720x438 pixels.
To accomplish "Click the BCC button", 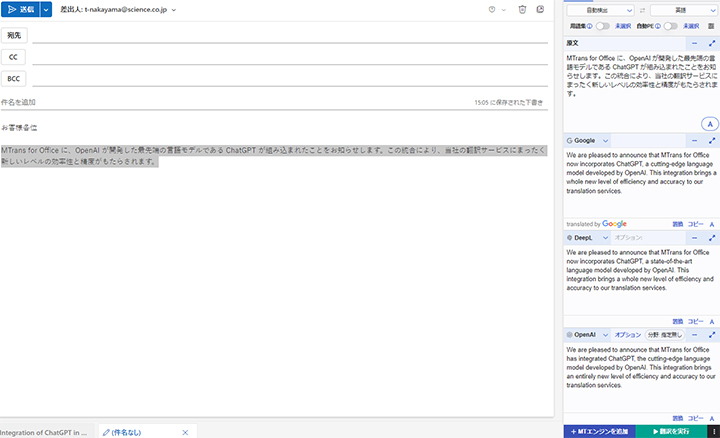I will (14, 79).
